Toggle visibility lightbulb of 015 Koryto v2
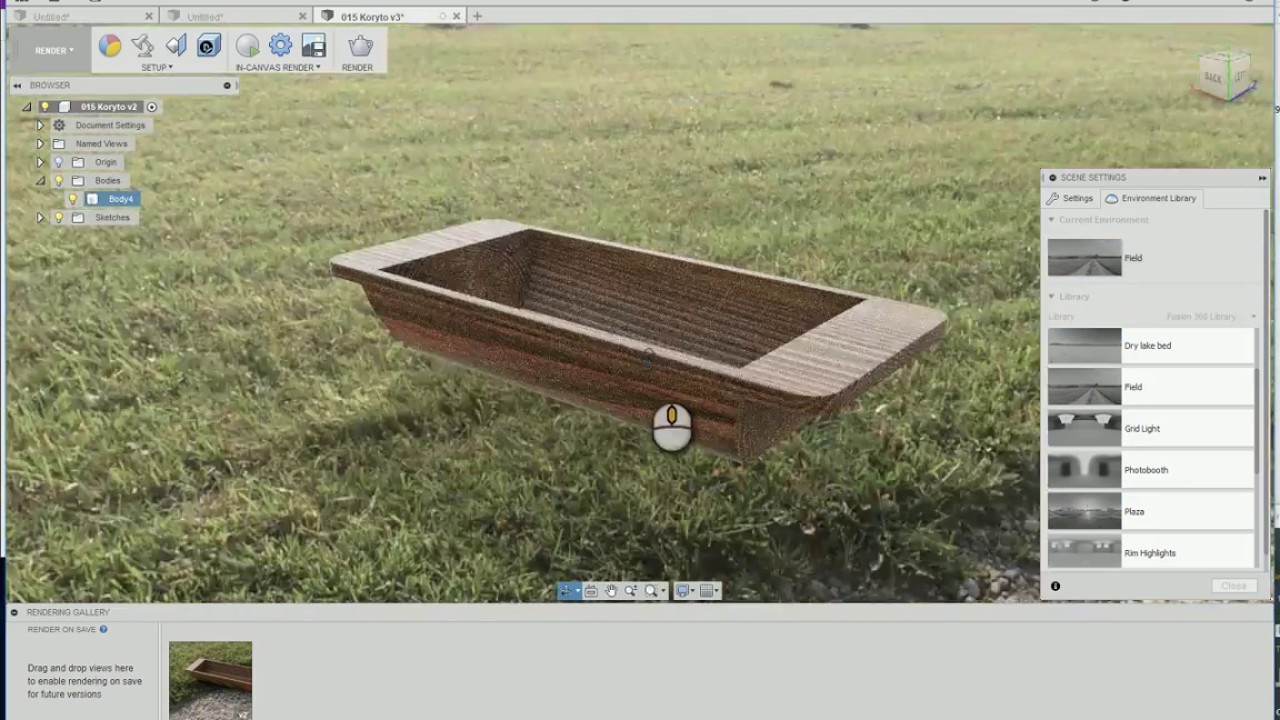Image resolution: width=1280 pixels, height=720 pixels. [44, 107]
